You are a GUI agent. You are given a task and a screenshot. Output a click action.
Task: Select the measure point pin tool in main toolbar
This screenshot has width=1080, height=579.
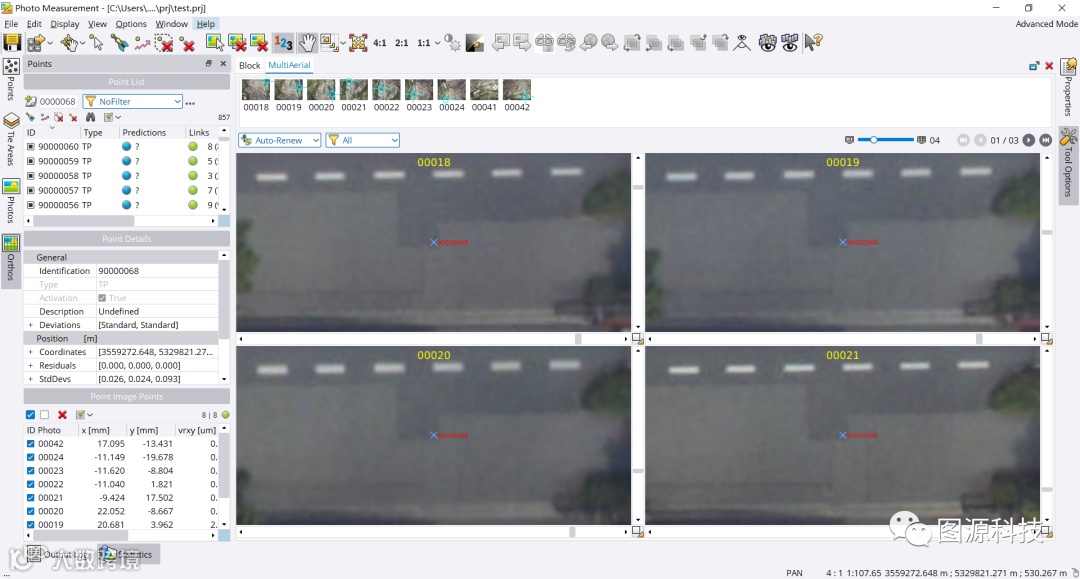[x=118, y=43]
